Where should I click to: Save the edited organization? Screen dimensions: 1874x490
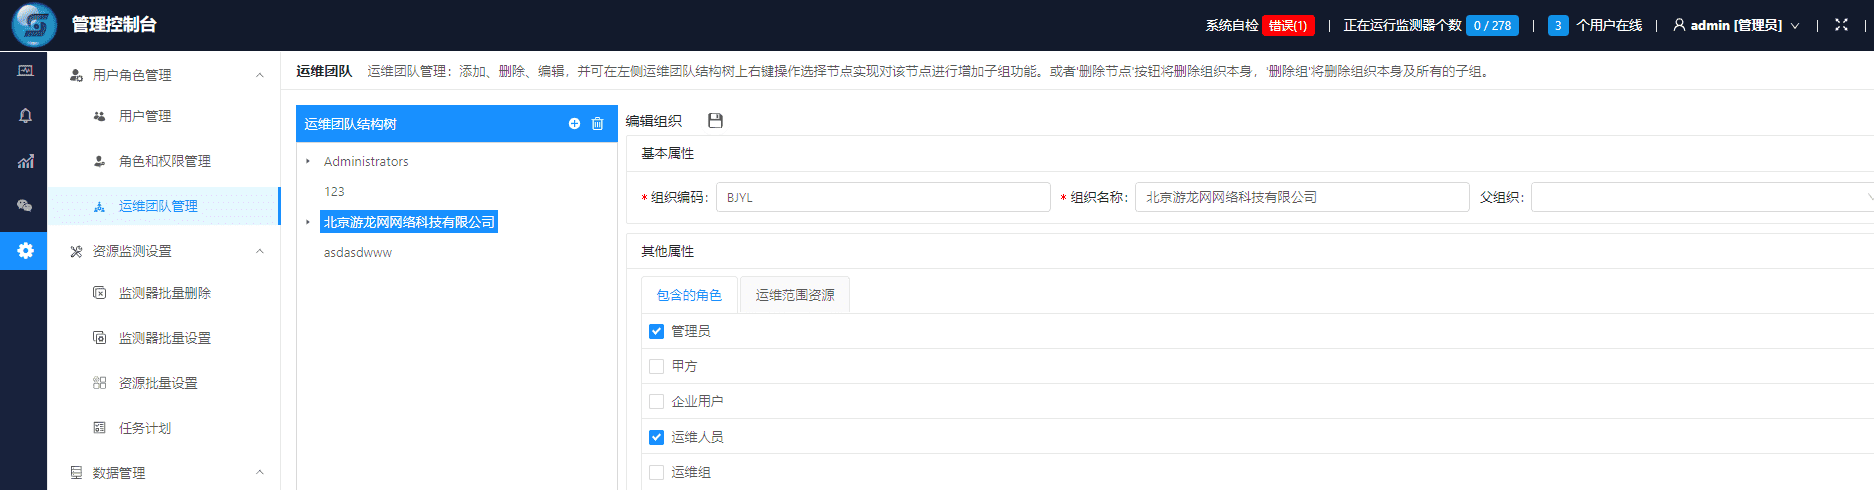(715, 121)
